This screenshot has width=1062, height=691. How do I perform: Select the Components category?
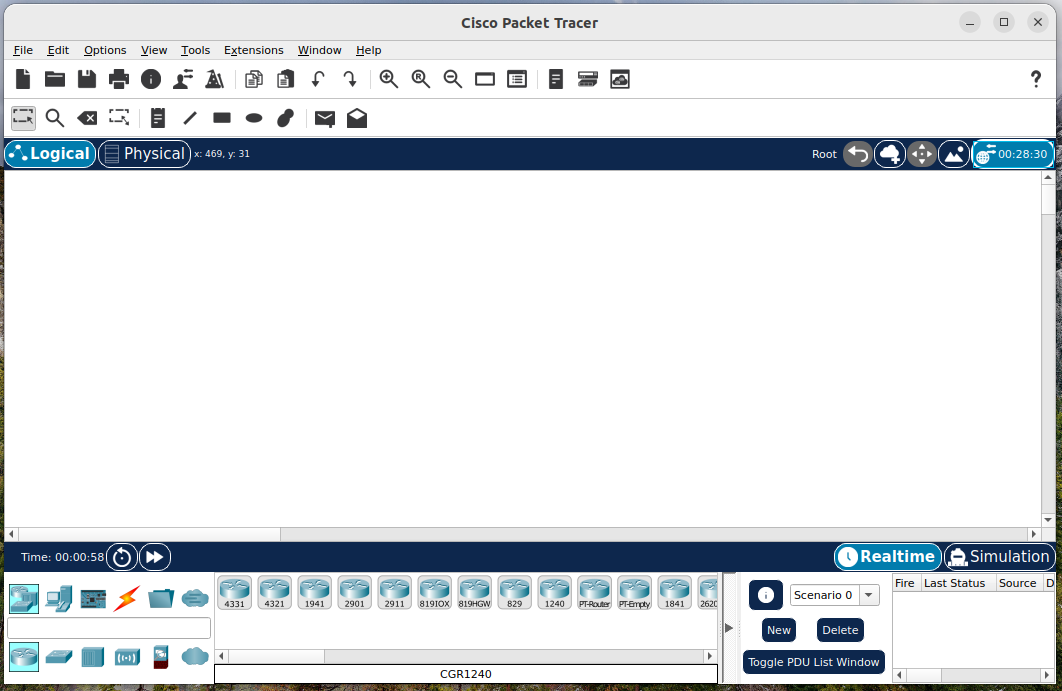coord(93,599)
